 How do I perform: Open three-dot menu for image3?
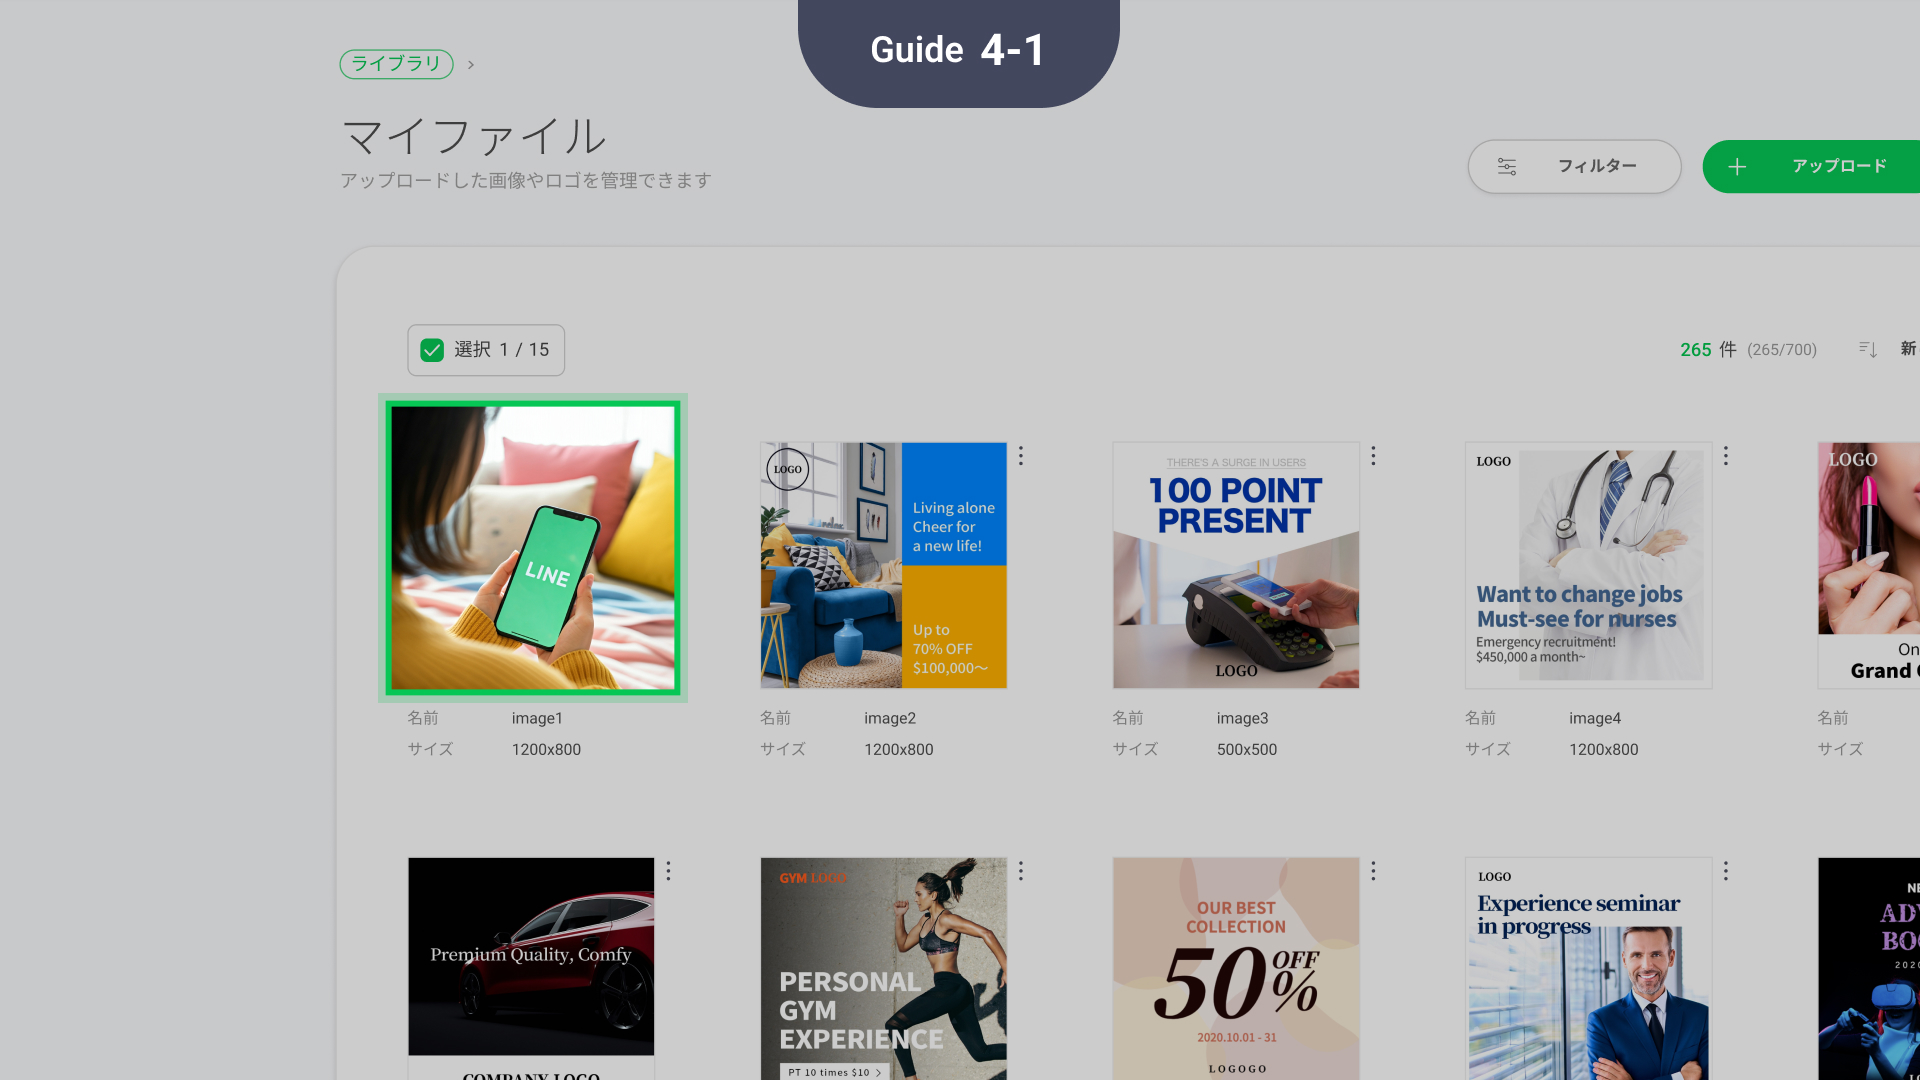pos(1373,456)
